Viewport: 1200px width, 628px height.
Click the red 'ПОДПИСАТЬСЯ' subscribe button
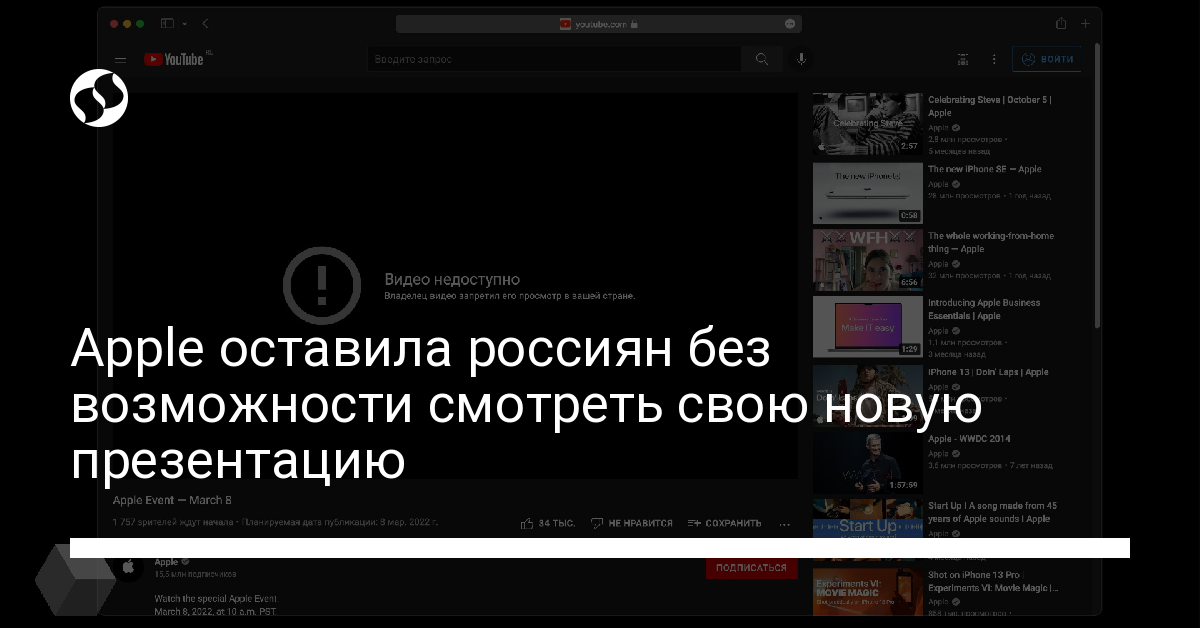pyautogui.click(x=751, y=568)
